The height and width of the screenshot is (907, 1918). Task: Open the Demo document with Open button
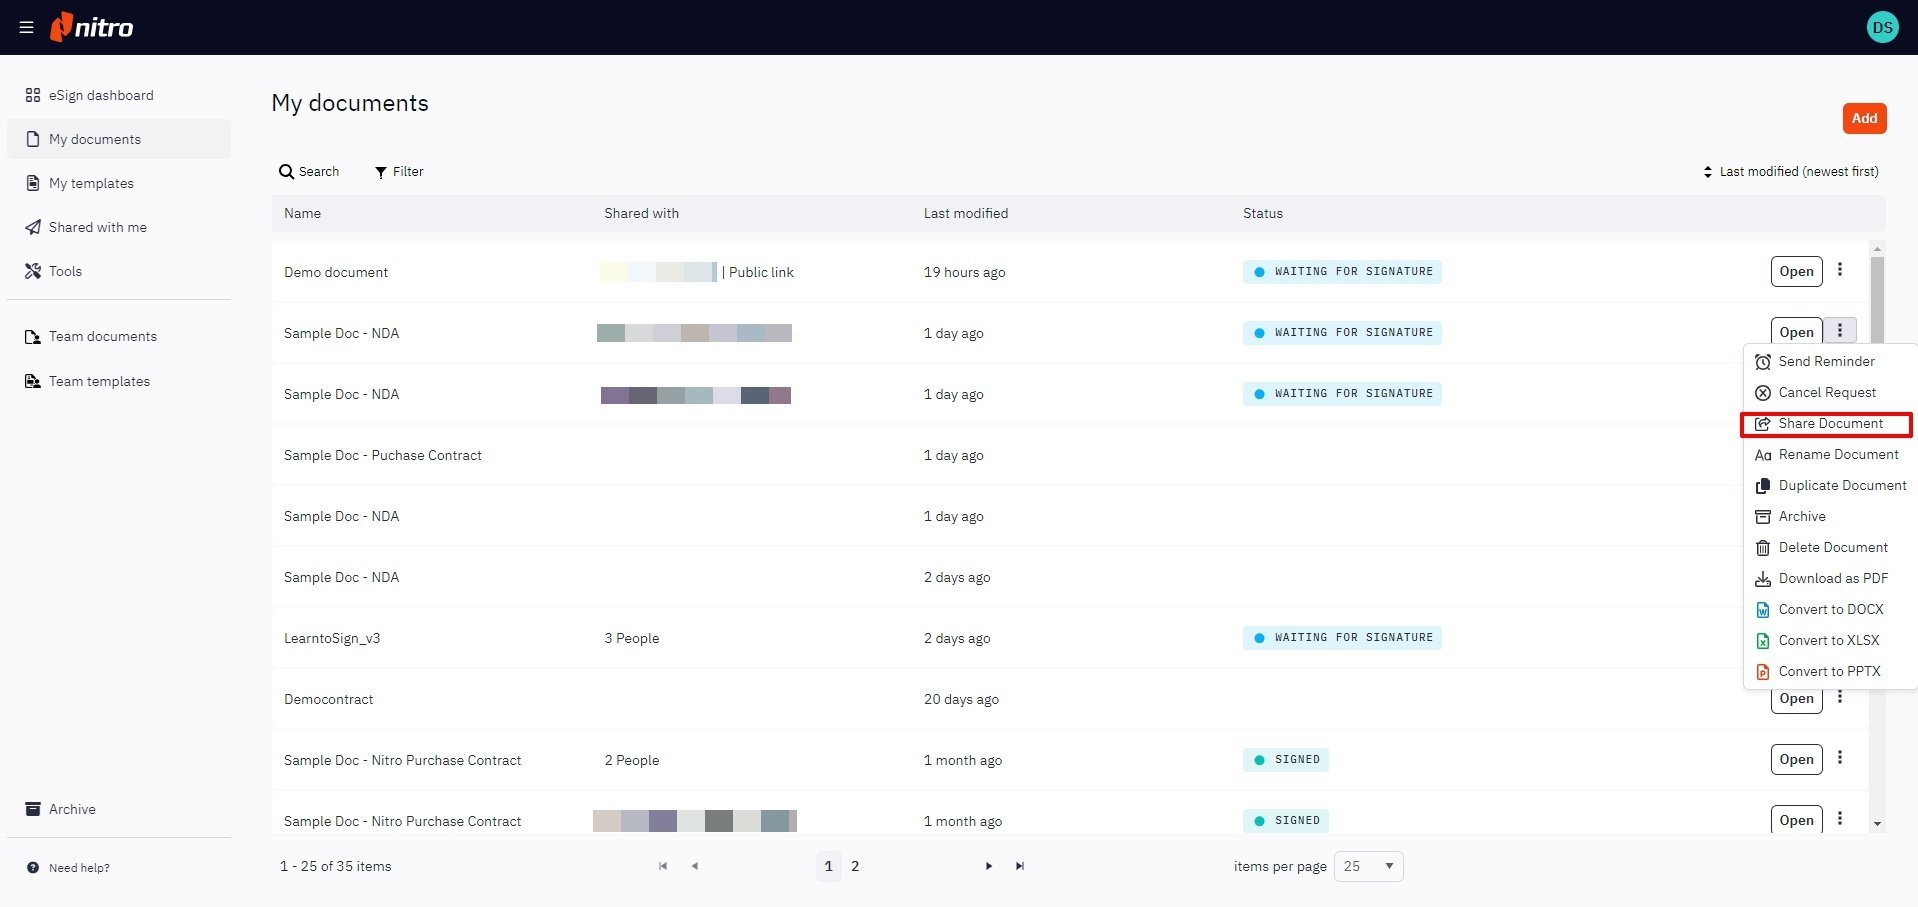(1796, 271)
